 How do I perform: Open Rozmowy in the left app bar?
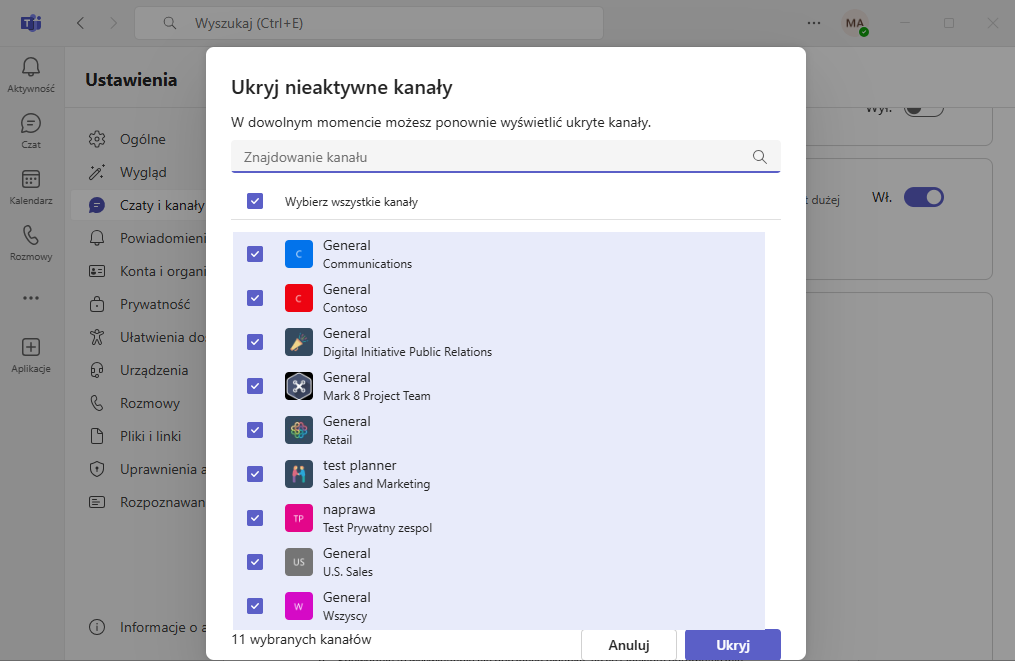[x=30, y=243]
